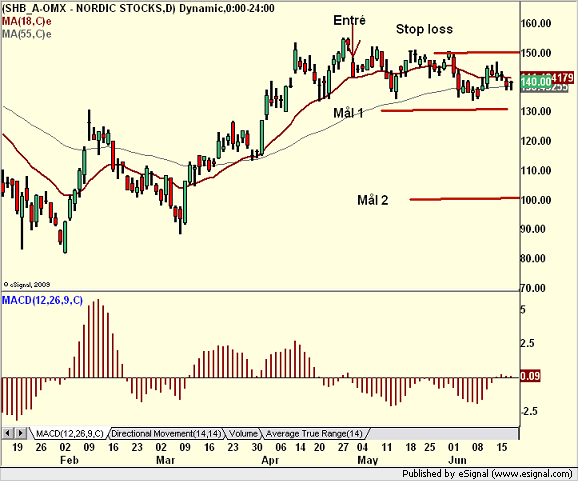Select the Volume study tab

coord(243,433)
